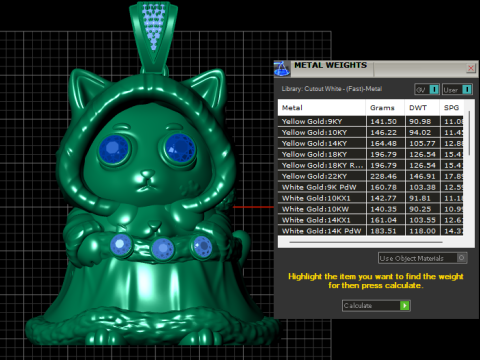Select the Yellow Gold:18KY R... row
This screenshot has height=360, width=480.
[x=370, y=165]
